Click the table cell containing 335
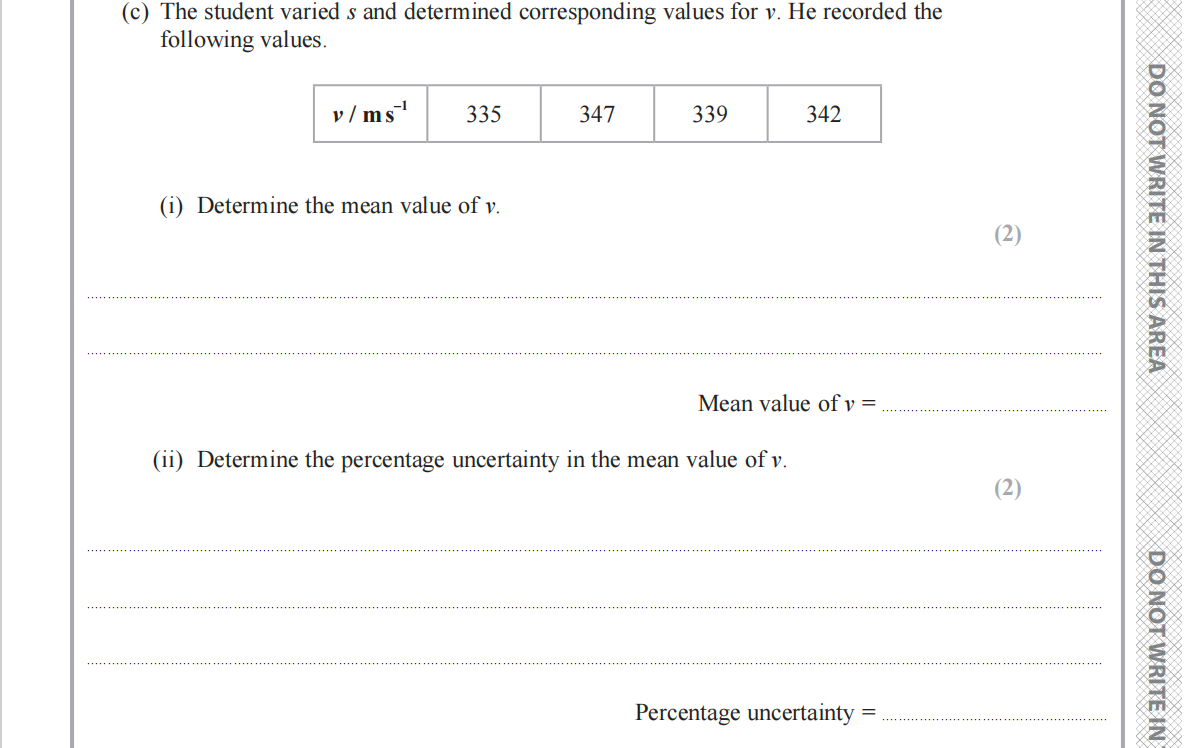This screenshot has width=1190, height=748. (483, 114)
